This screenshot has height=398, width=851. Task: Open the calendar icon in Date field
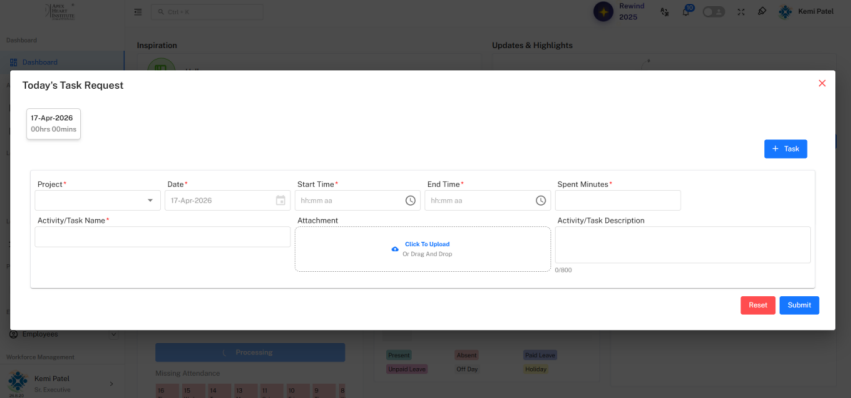click(281, 200)
